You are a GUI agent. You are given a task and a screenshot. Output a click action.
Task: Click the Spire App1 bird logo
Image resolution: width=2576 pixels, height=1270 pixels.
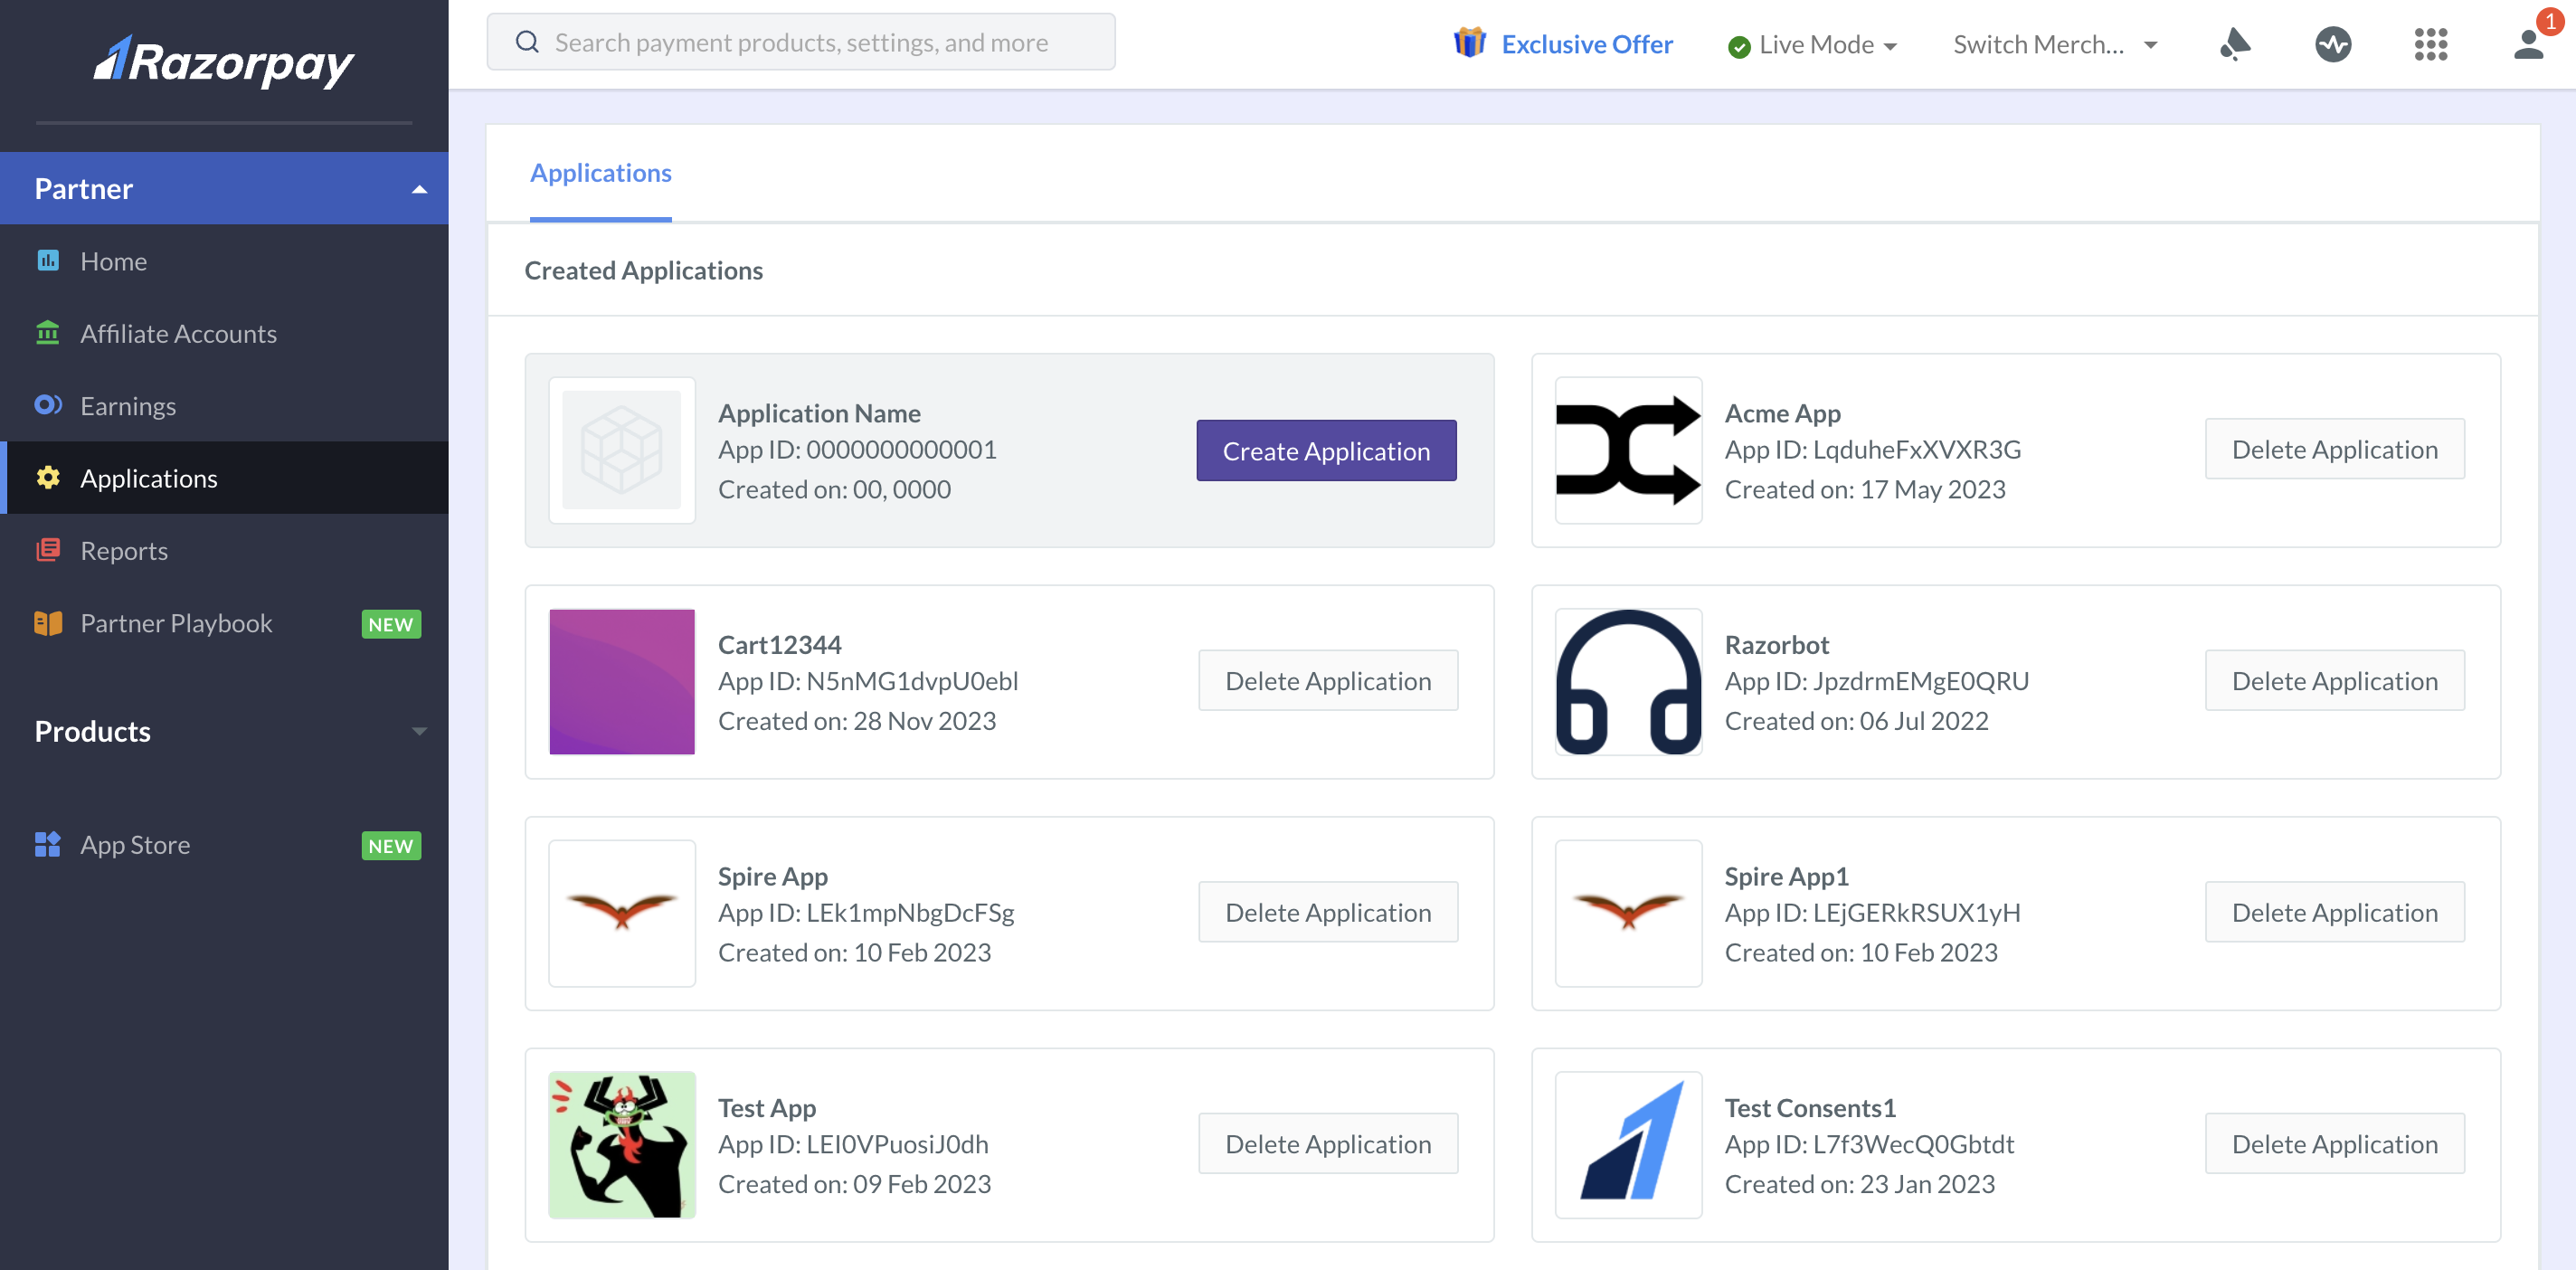tap(1628, 913)
